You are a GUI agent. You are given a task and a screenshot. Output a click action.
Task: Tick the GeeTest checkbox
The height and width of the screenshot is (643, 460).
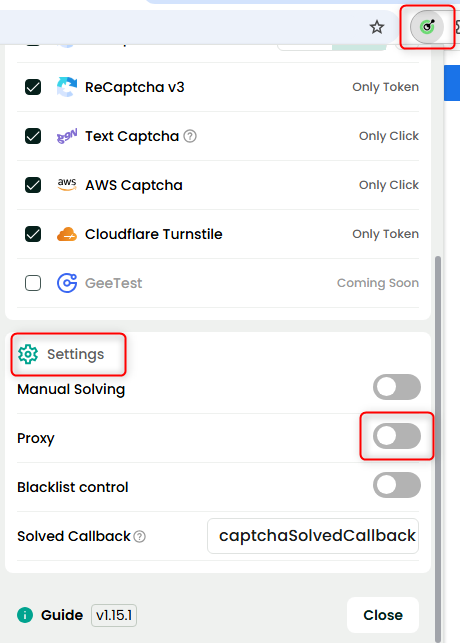pyautogui.click(x=33, y=283)
